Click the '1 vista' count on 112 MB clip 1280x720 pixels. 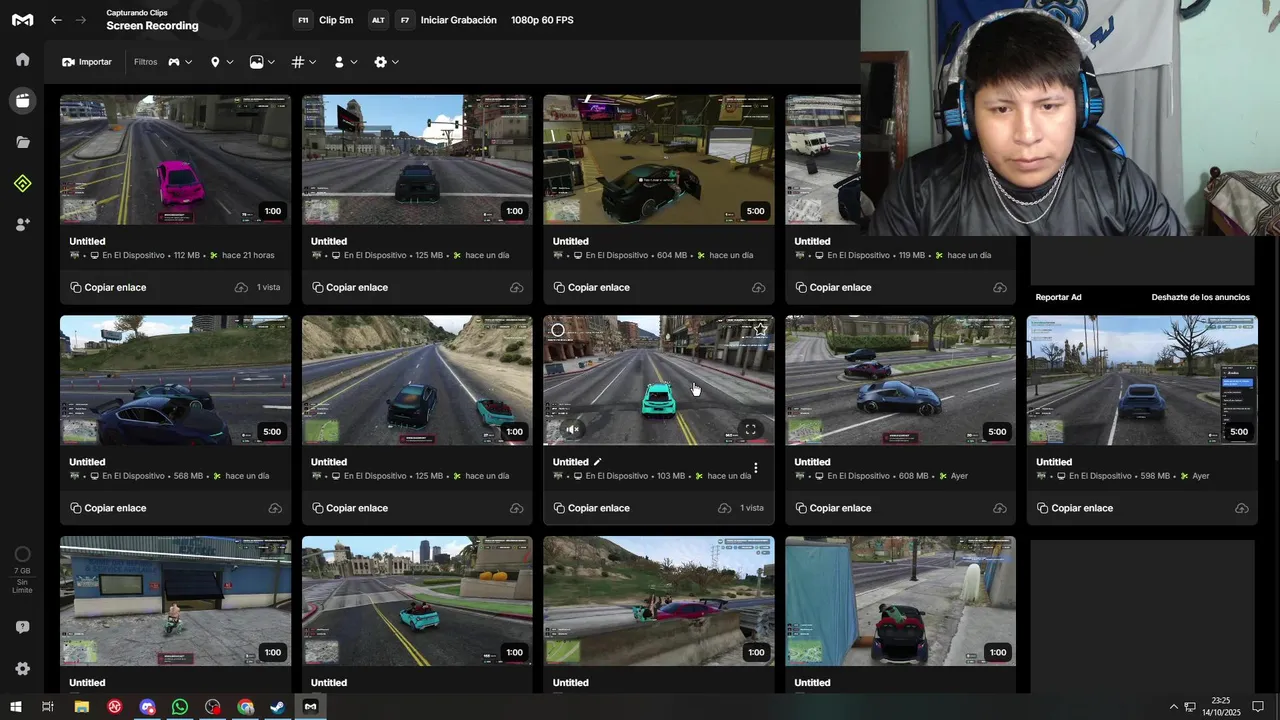click(268, 287)
